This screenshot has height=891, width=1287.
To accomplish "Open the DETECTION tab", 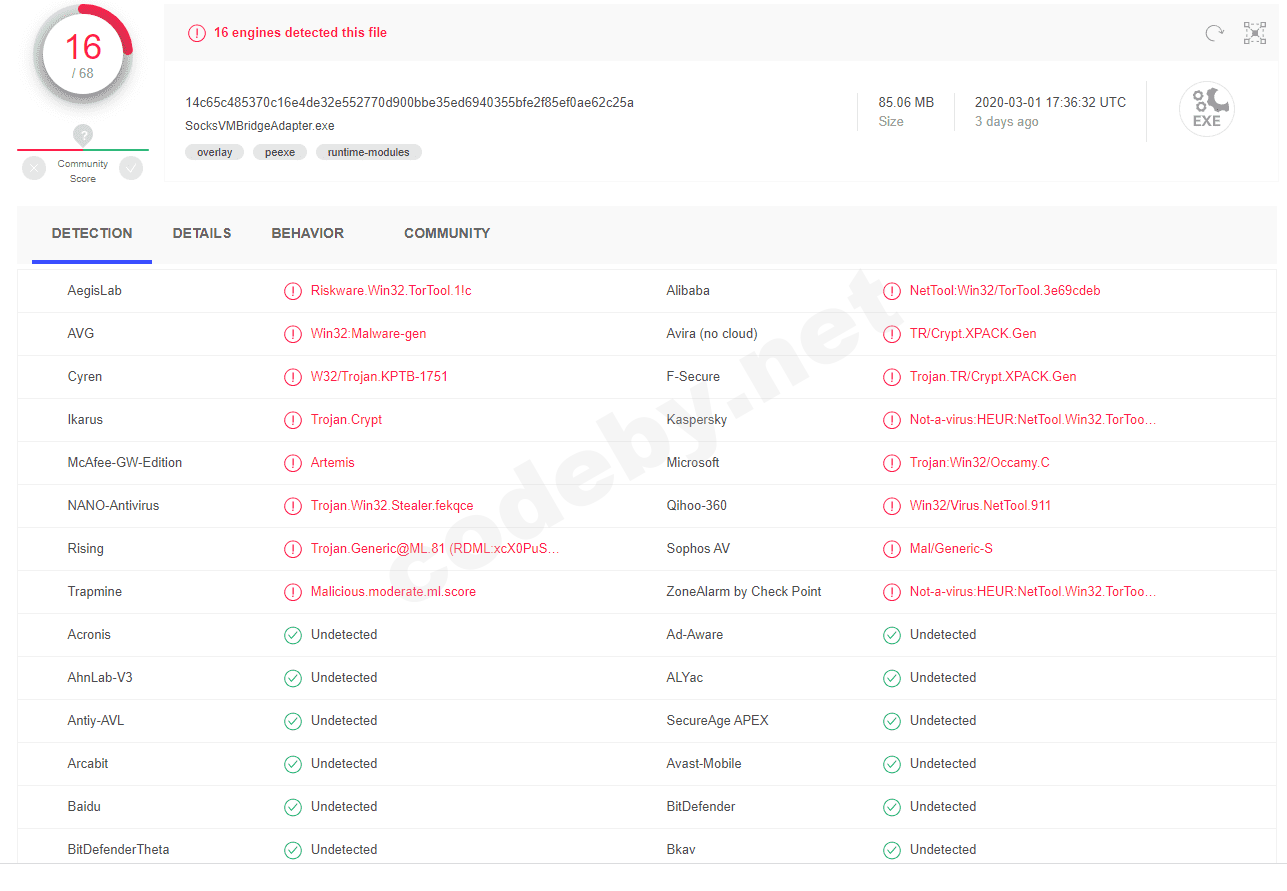I will click(92, 233).
